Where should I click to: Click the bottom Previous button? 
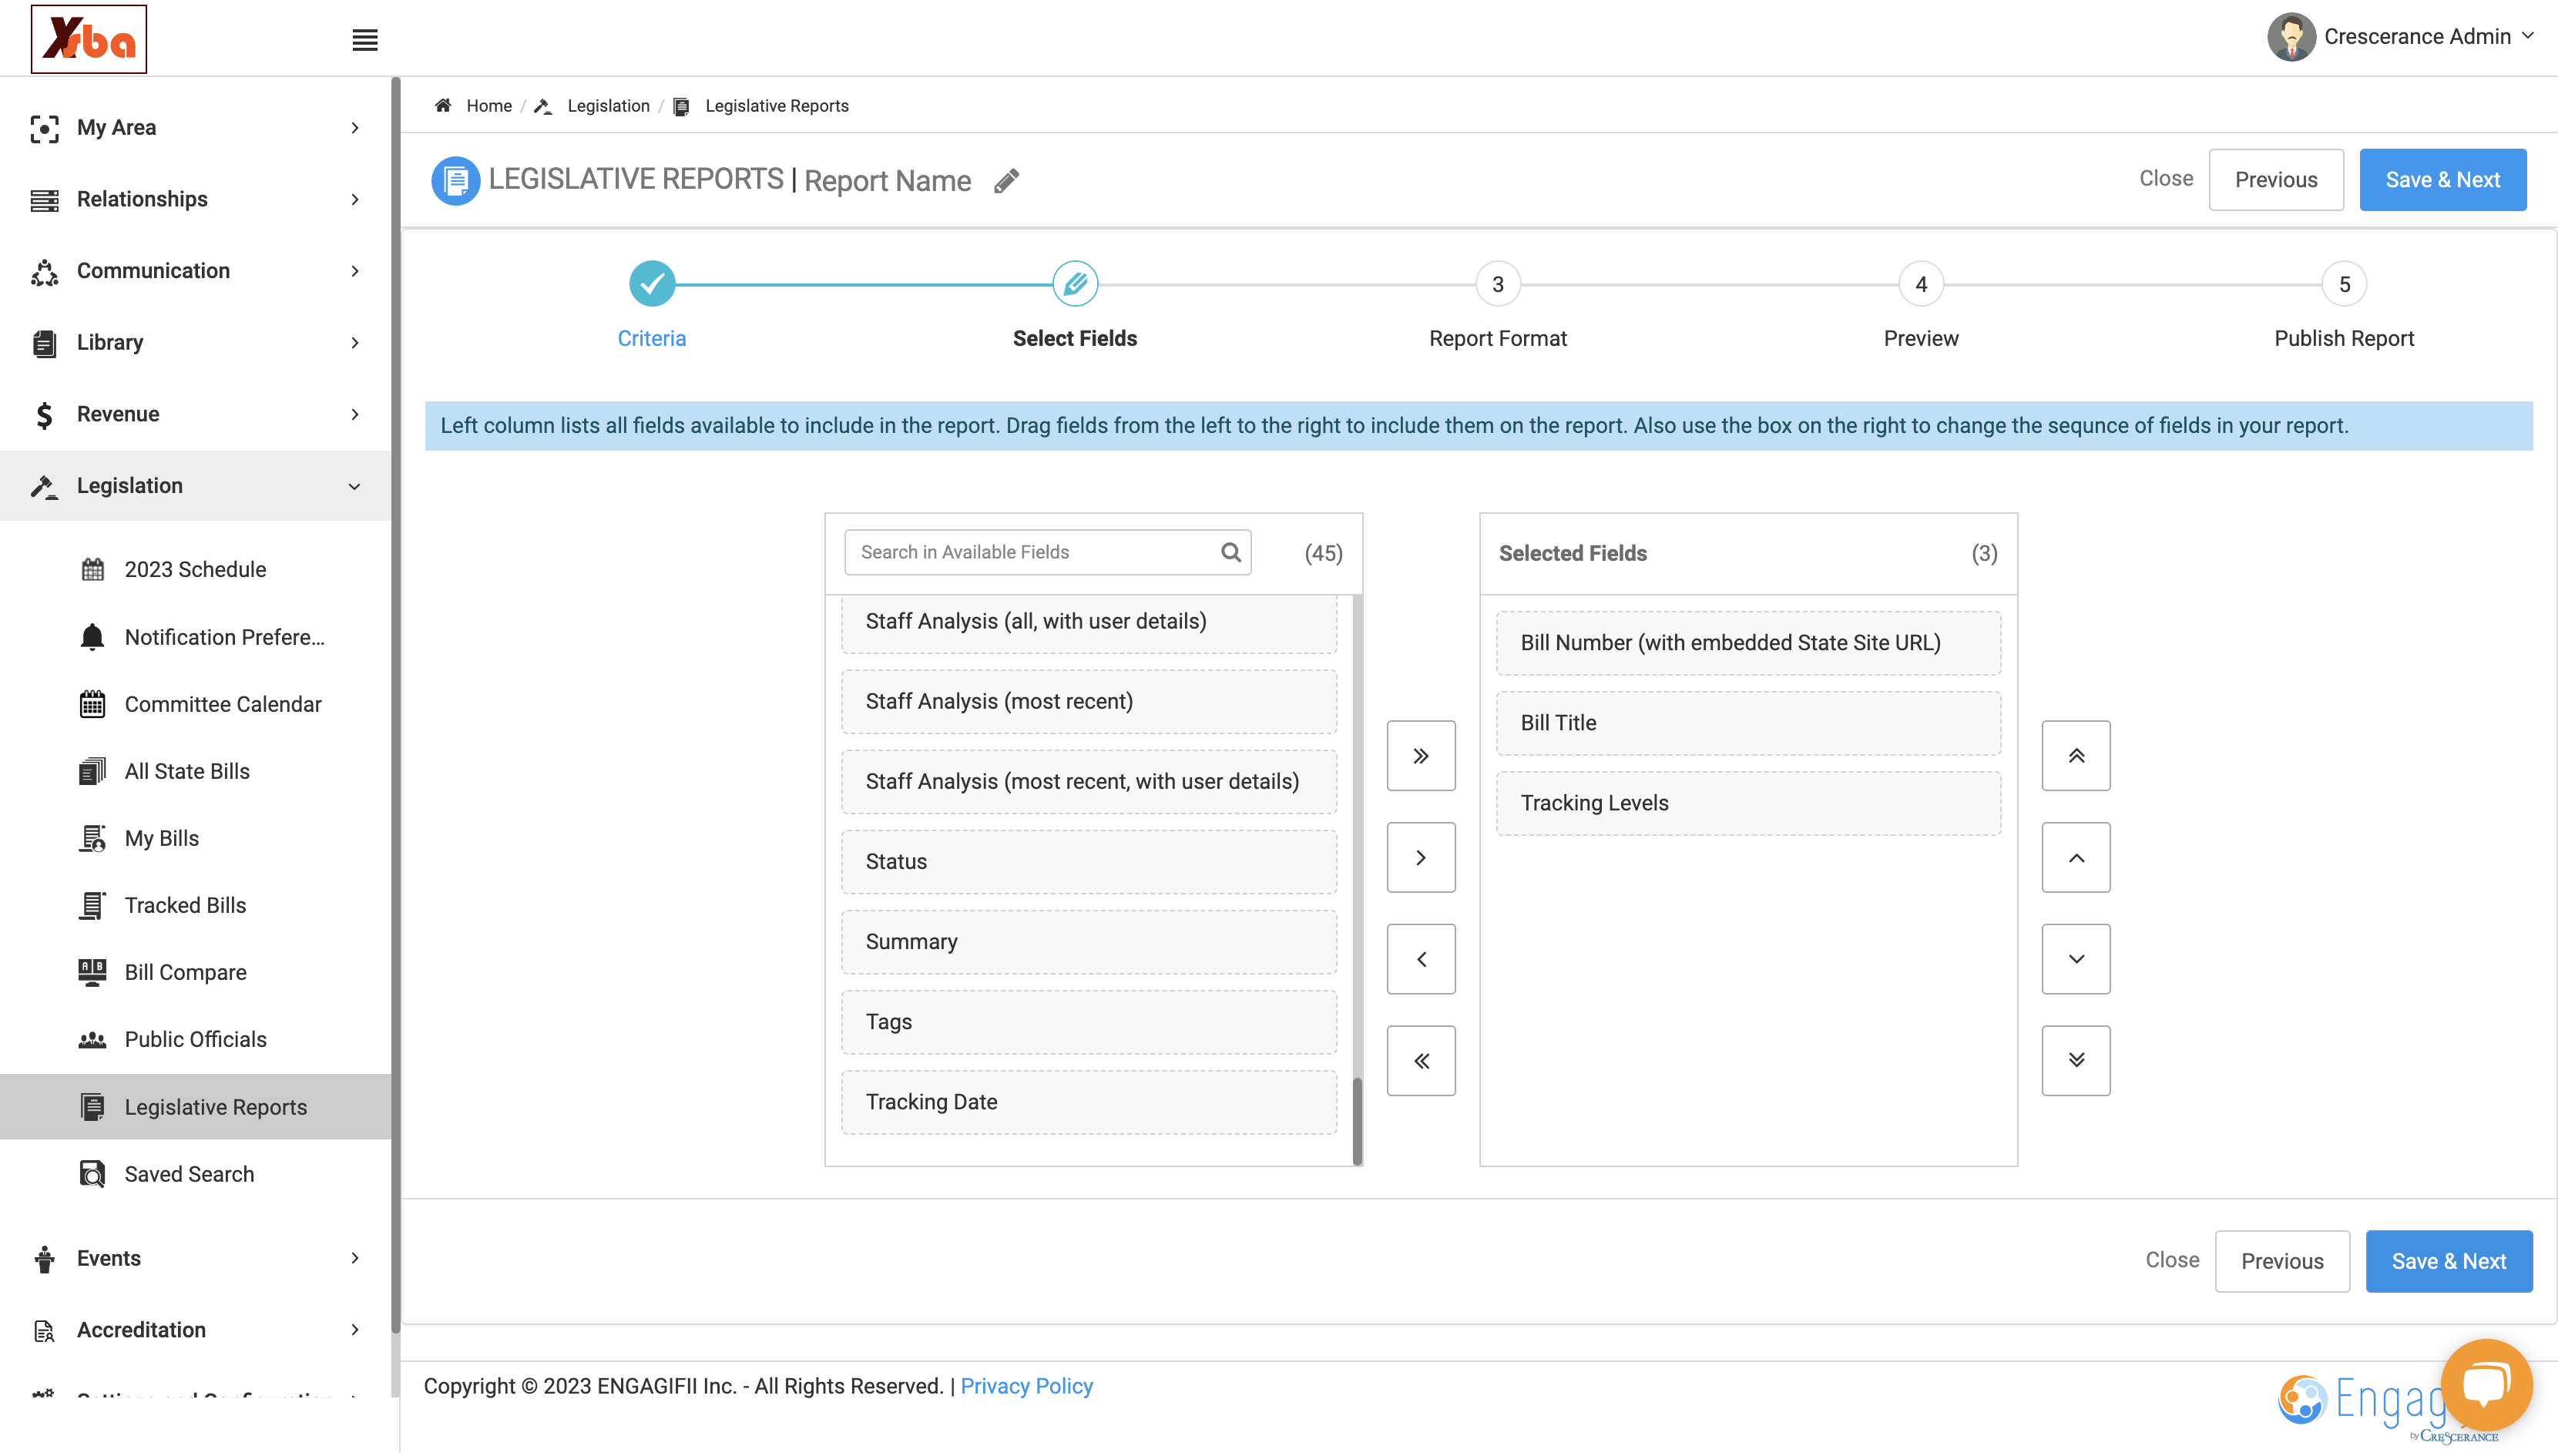[x=2282, y=1262]
